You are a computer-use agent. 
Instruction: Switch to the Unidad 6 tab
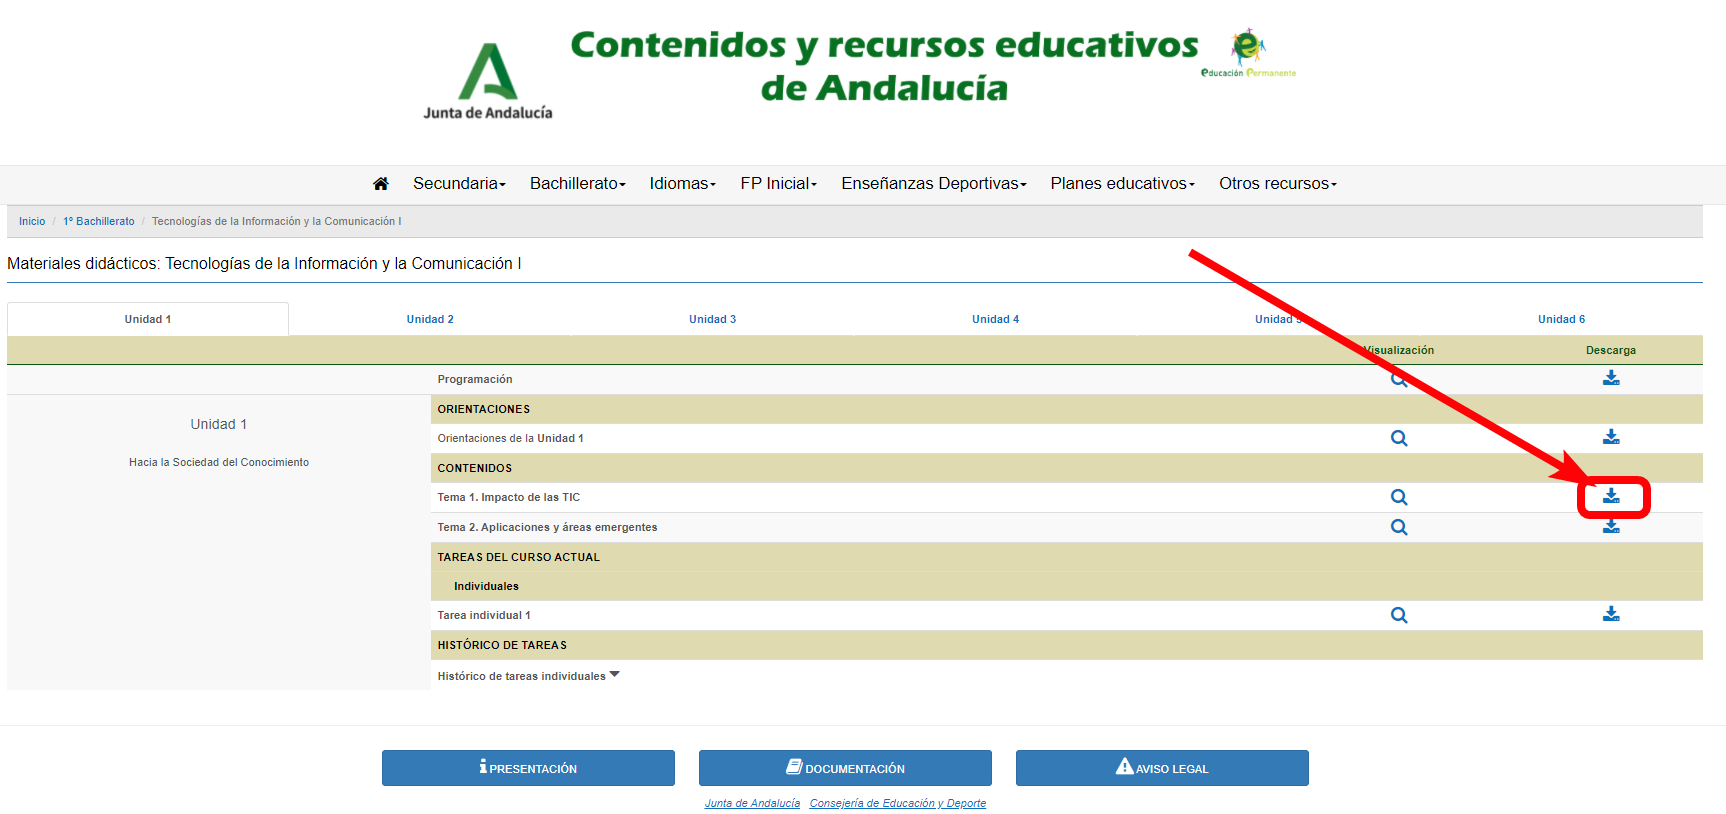point(1561,319)
